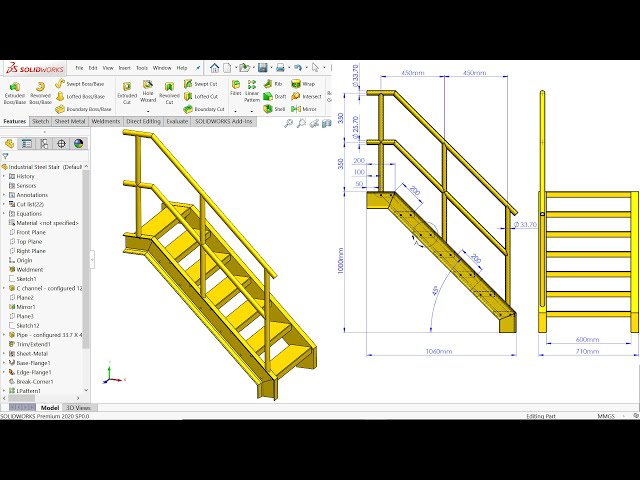Click the Lofted Cut tool
The height and width of the screenshot is (480, 640).
tap(201, 96)
